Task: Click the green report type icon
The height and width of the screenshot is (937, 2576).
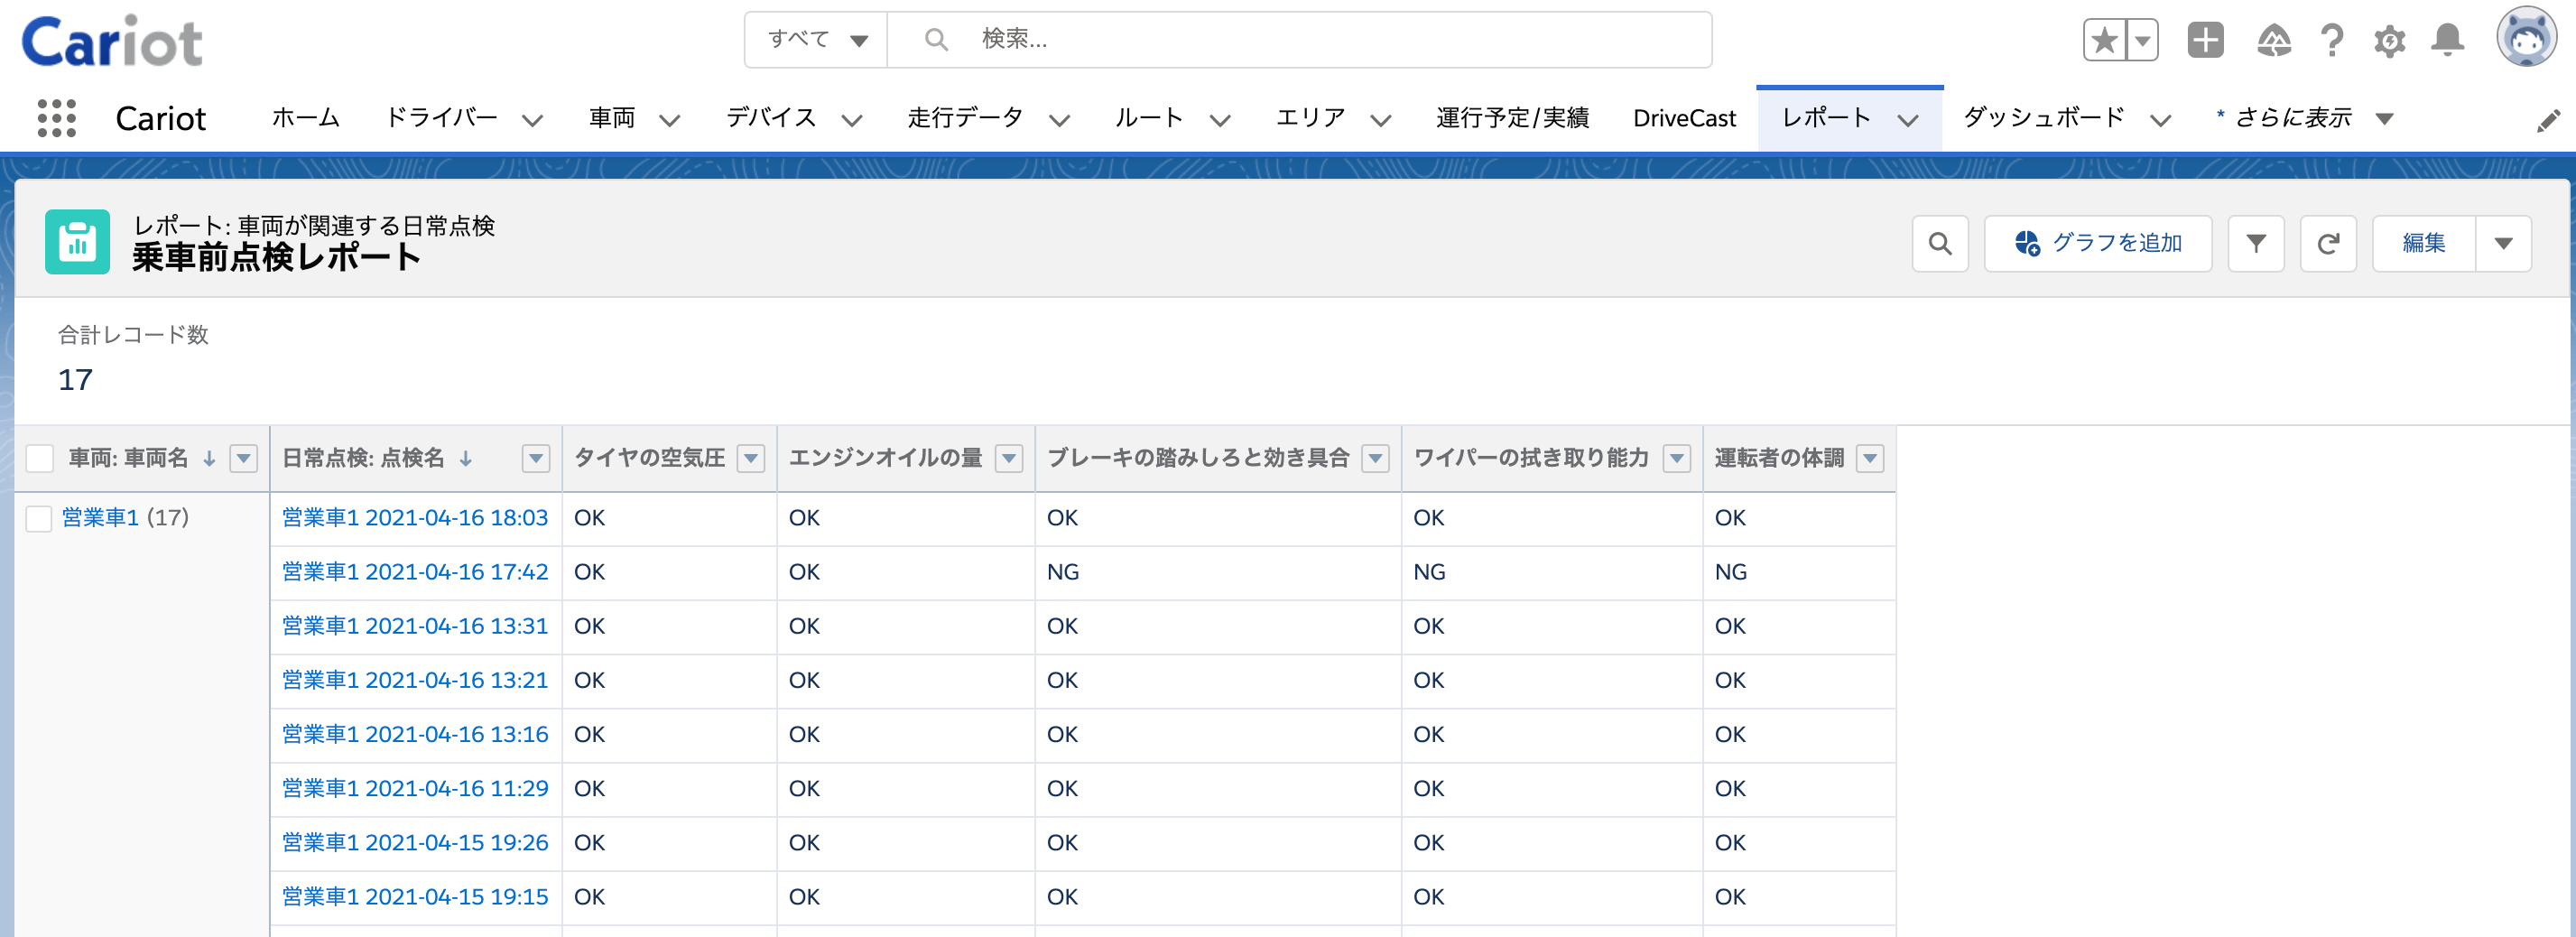Action: [77, 242]
